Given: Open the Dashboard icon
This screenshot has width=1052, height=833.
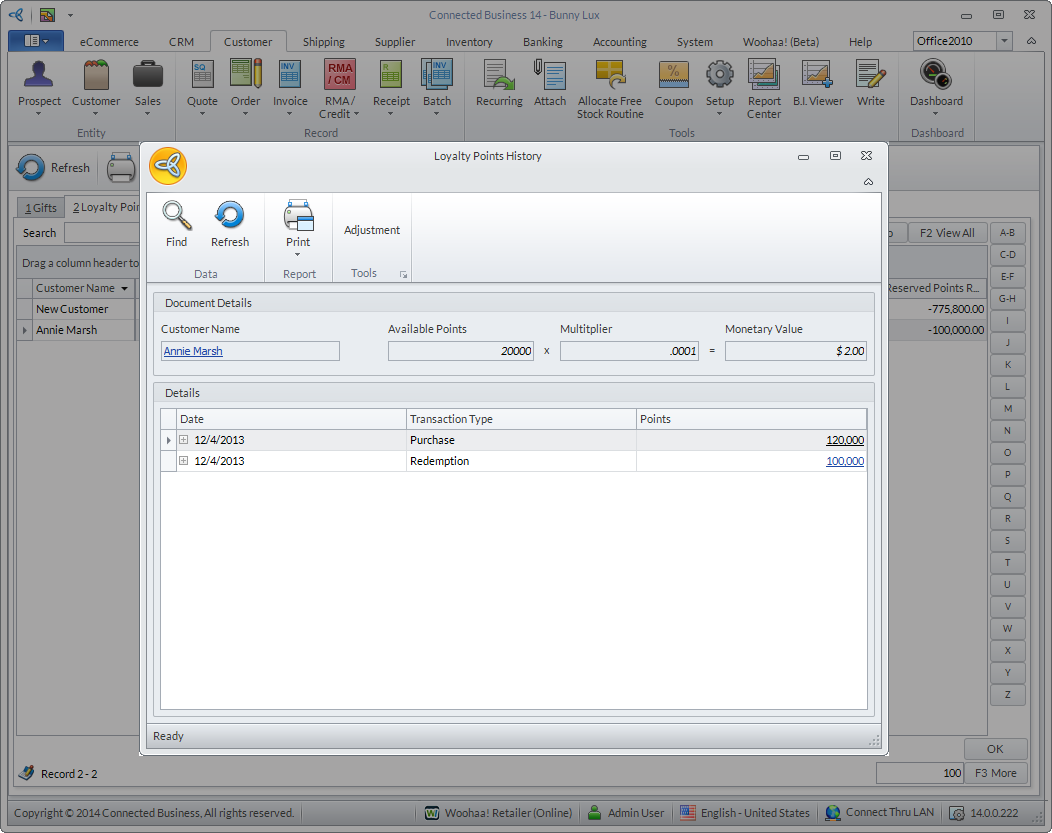Looking at the screenshot, I should 936,77.
